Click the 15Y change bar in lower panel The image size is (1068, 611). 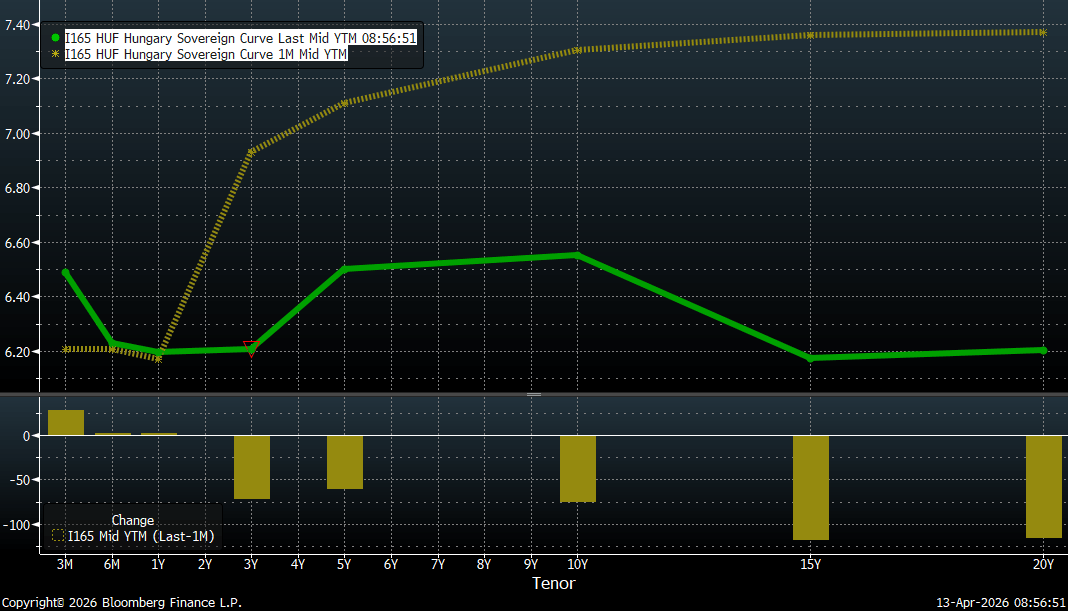810,487
